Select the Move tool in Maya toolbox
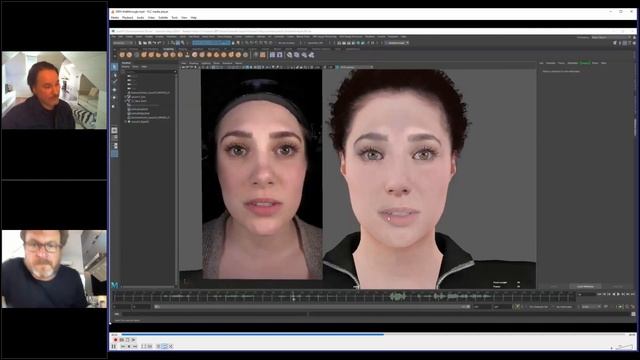The width and height of the screenshot is (640, 360). tap(114, 90)
